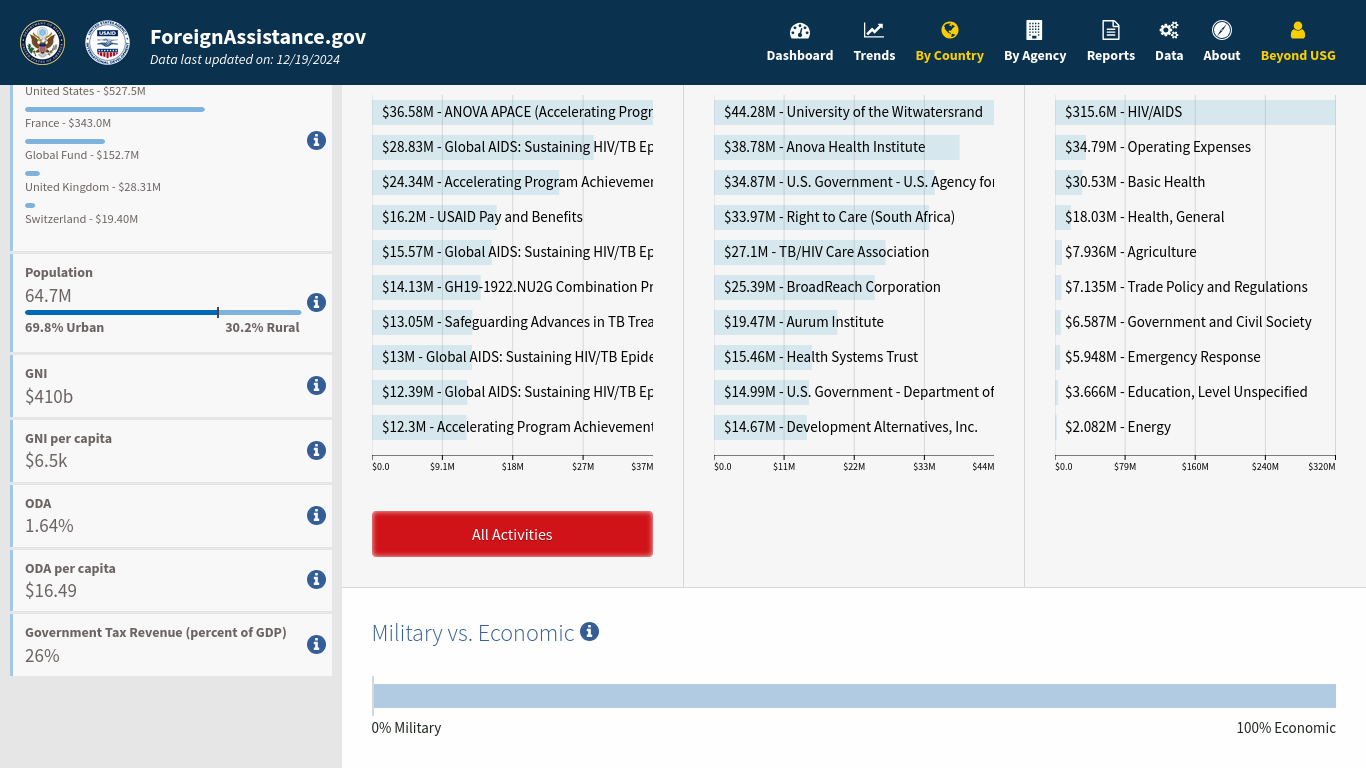
Task: Click Switzerland - $19.40M donor label
Action: point(82,219)
